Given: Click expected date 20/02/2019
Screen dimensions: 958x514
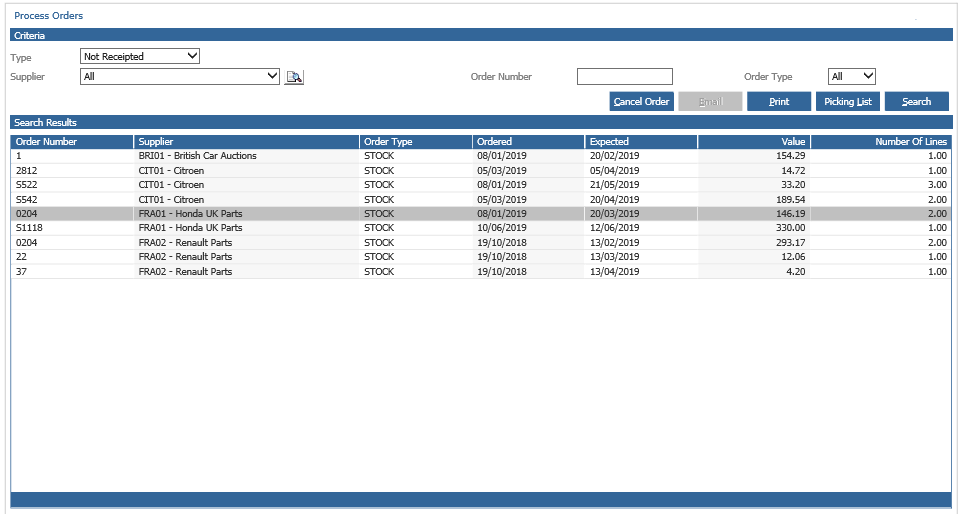Looking at the screenshot, I should [615, 156].
